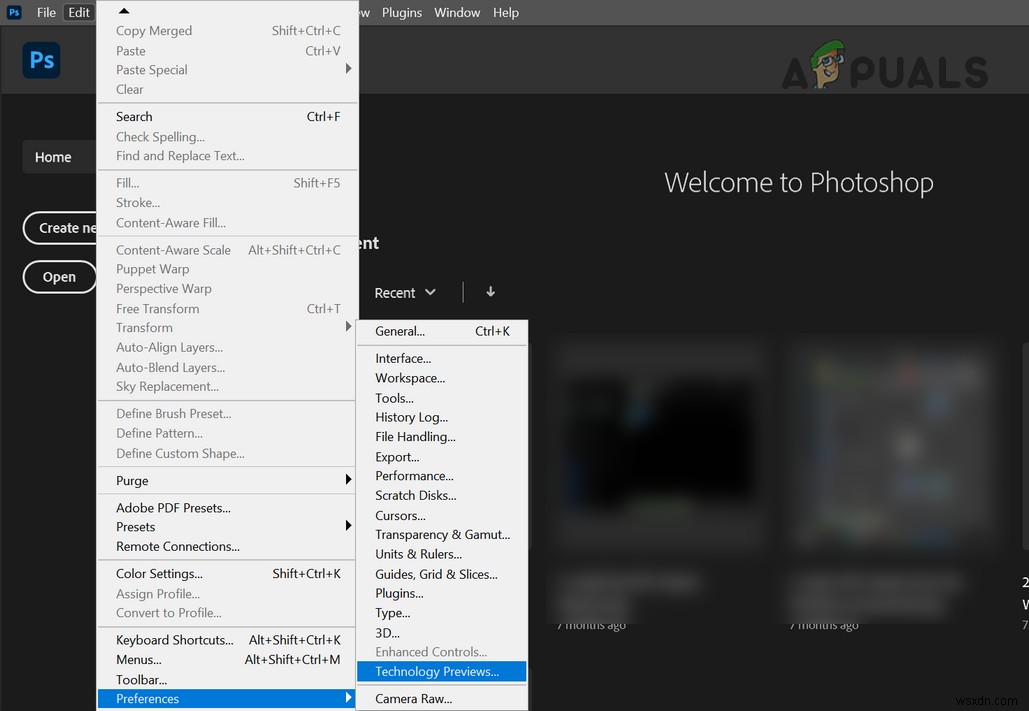Select Menus... in Edit menu

(x=226, y=660)
